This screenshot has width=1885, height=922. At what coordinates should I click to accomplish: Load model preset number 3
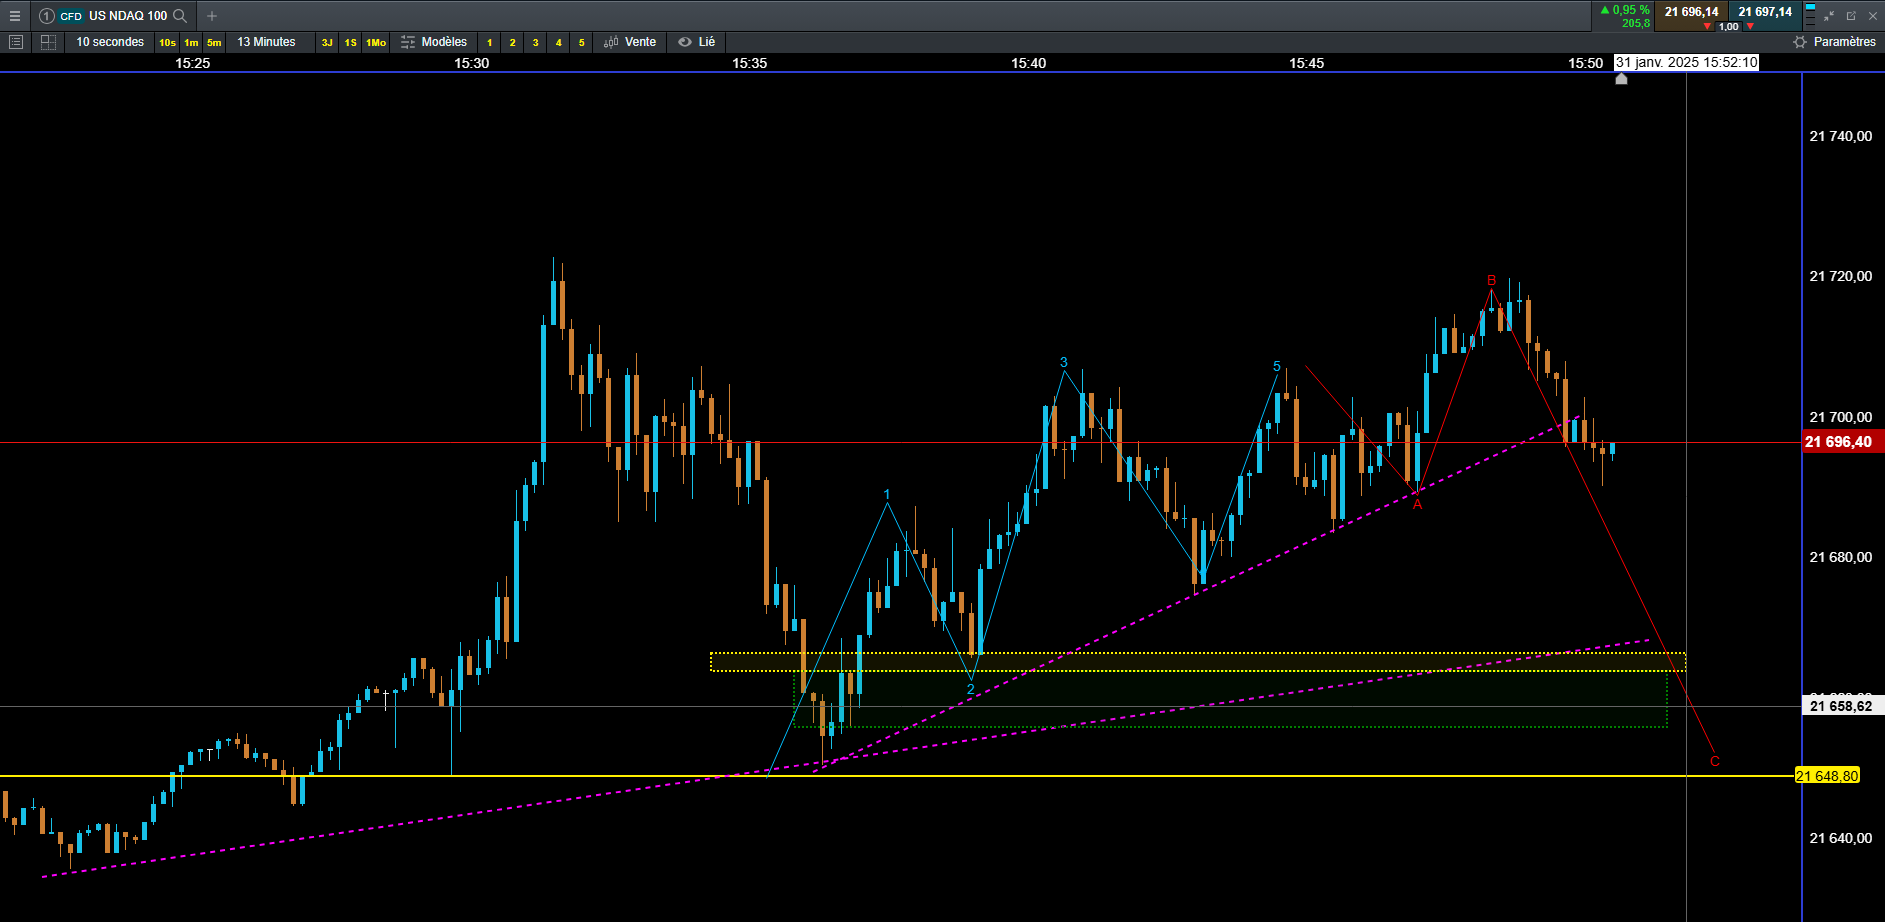[535, 42]
